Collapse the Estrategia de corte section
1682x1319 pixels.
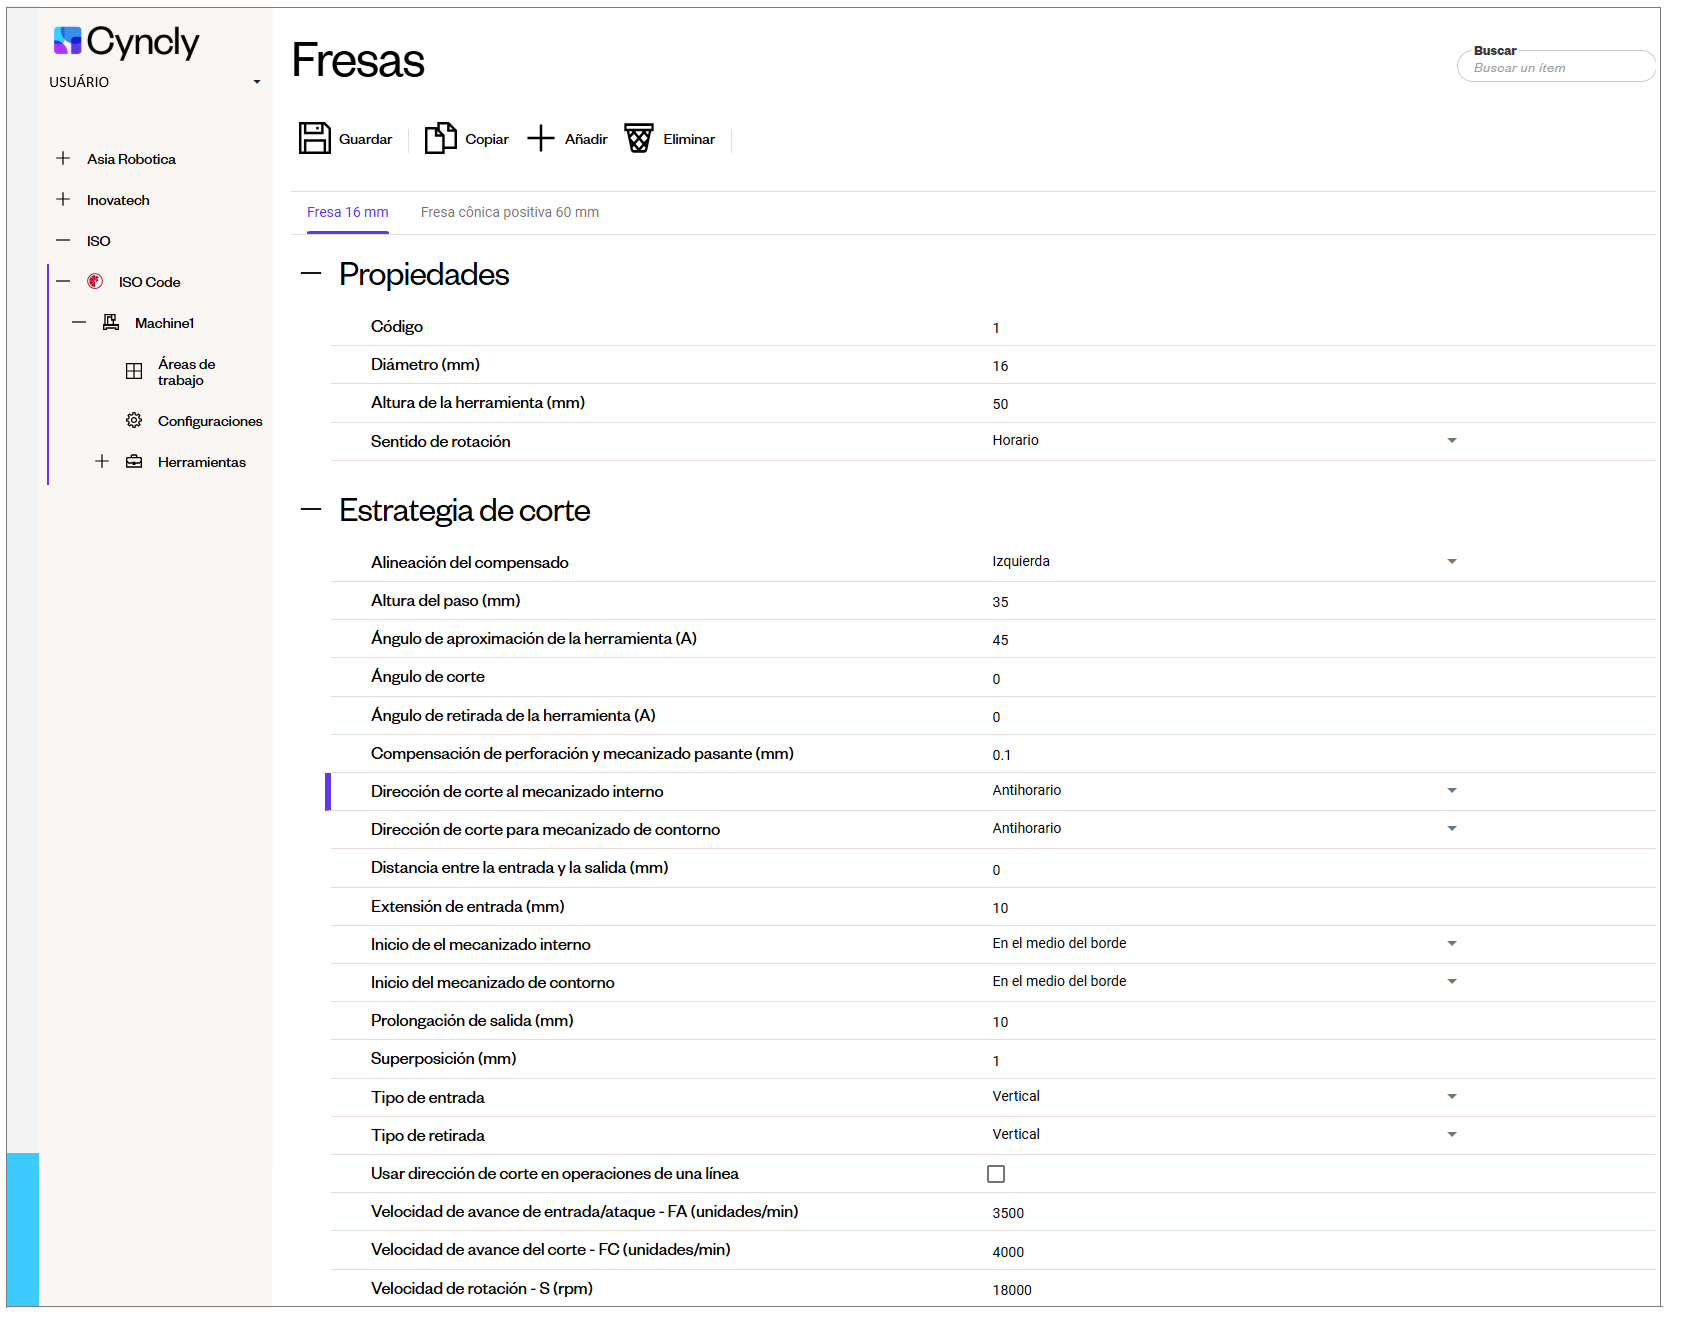311,510
